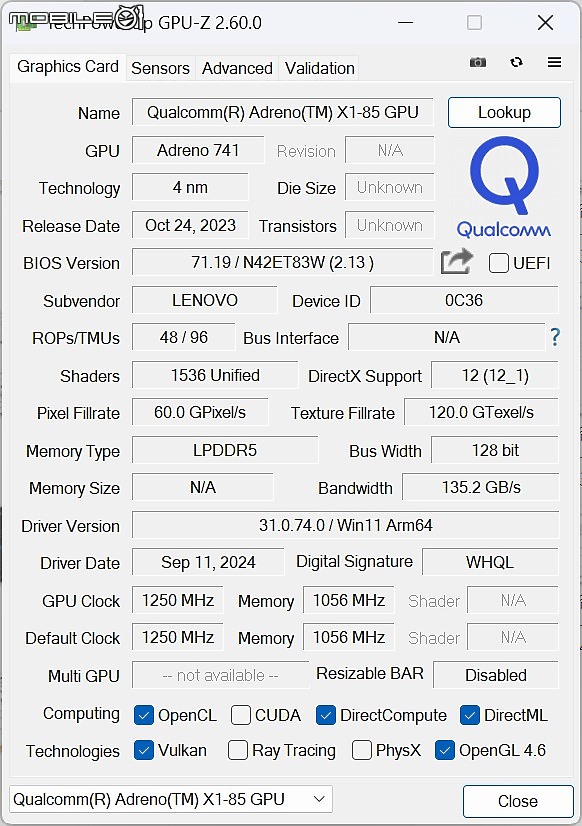Click the Driver Date field Sep 11, 2024
Viewport: 582px width, 826px height.
pyautogui.click(x=208, y=562)
